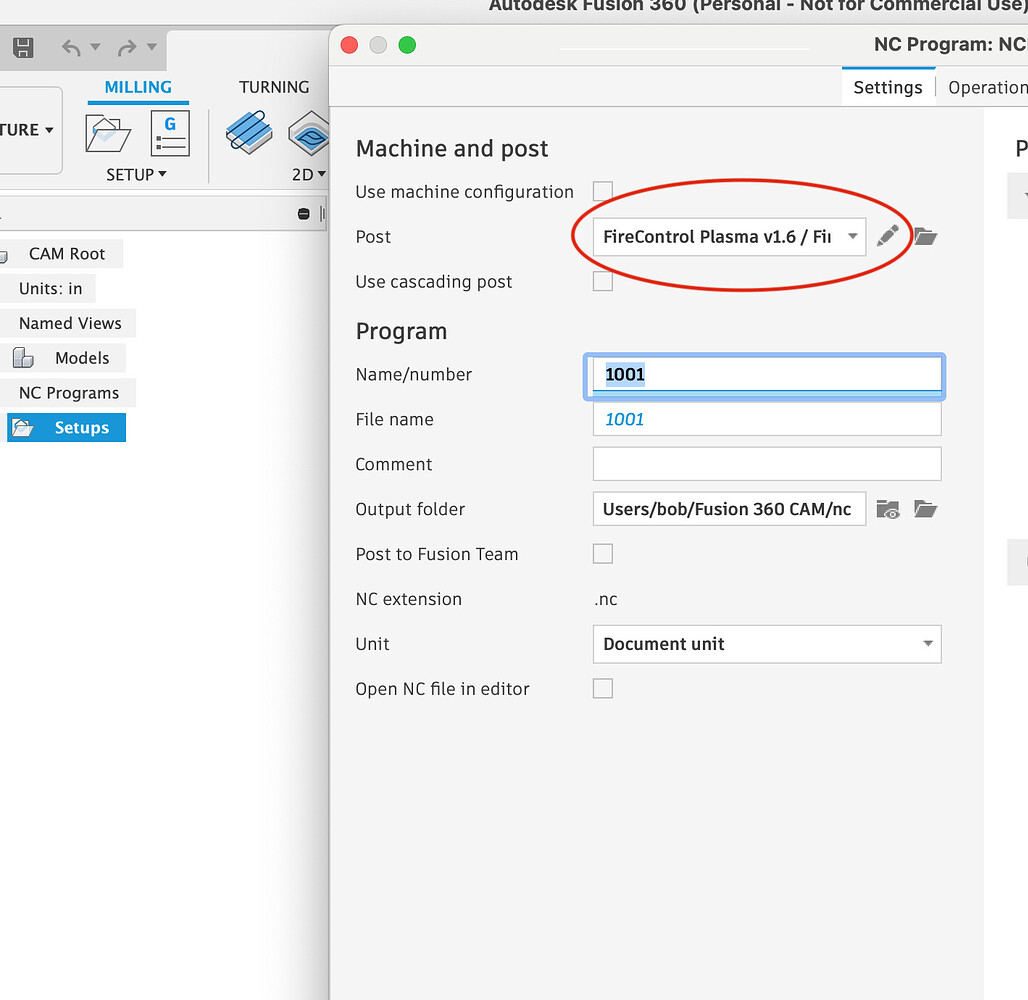Click the browser panel collapse icon
Viewport: 1028px width, 1000px height.
pos(304,214)
